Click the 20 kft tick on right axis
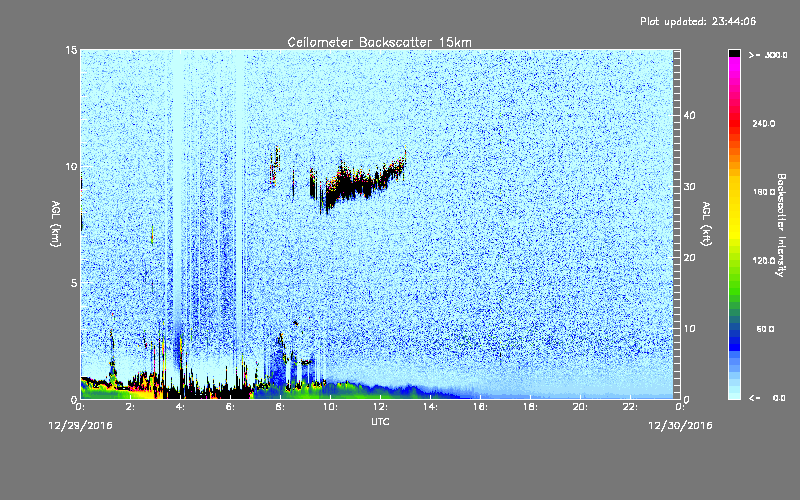Image resolution: width=800 pixels, height=500 pixels. (x=689, y=258)
